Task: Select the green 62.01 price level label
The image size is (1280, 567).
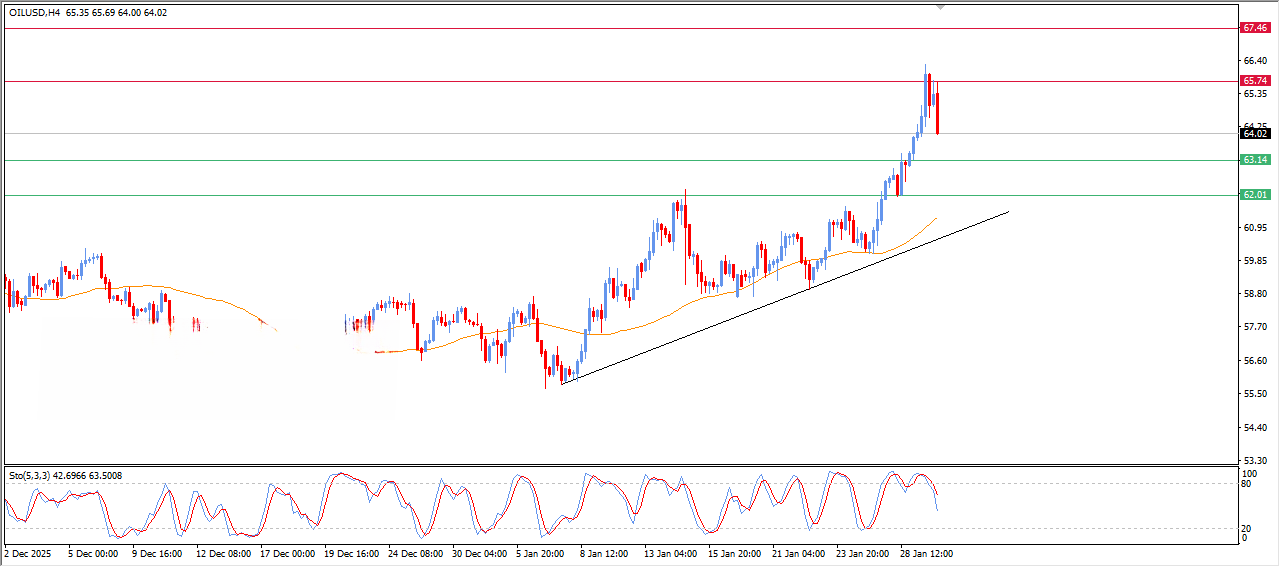Action: pyautogui.click(x=1254, y=195)
